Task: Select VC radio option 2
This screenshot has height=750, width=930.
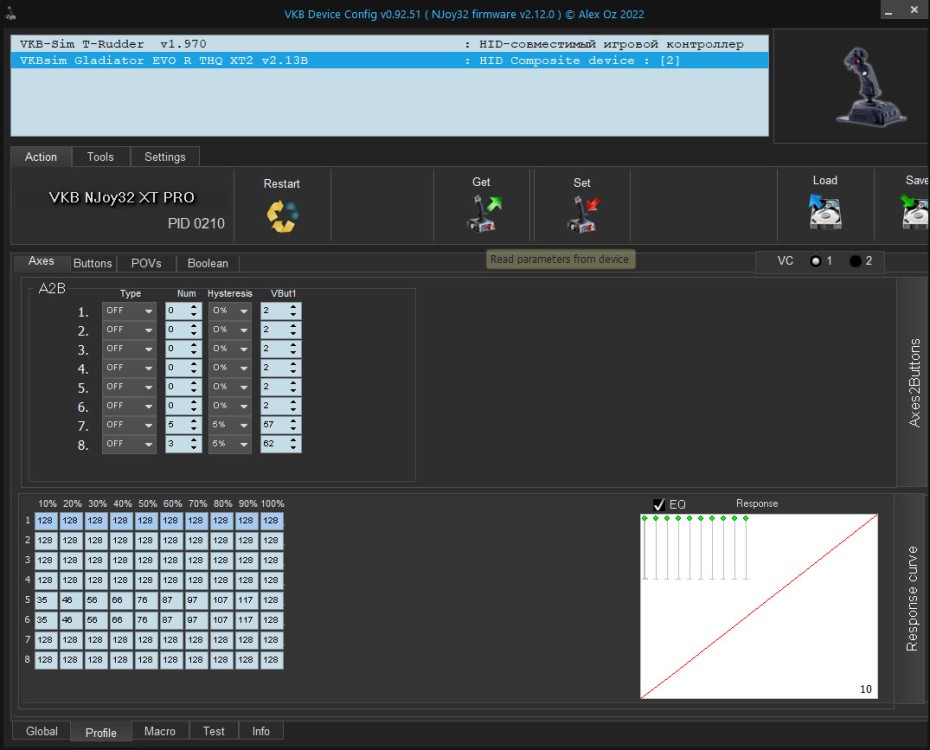Action: [855, 261]
